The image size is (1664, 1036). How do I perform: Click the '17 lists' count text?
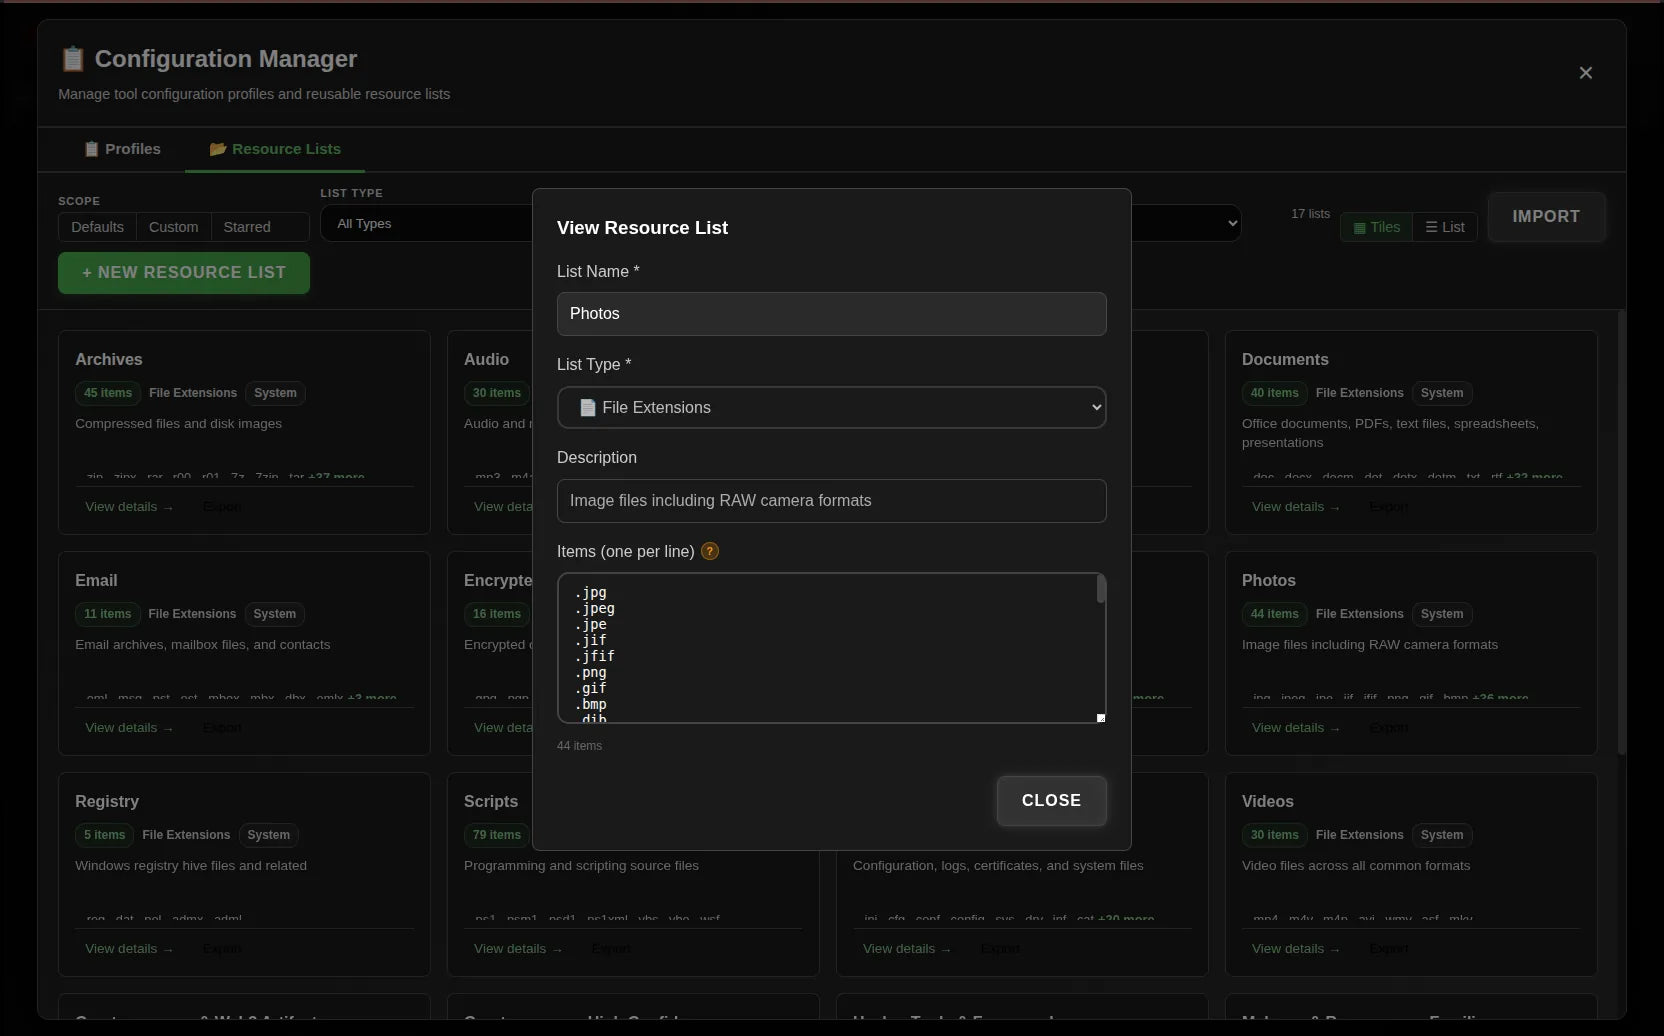[1310, 214]
